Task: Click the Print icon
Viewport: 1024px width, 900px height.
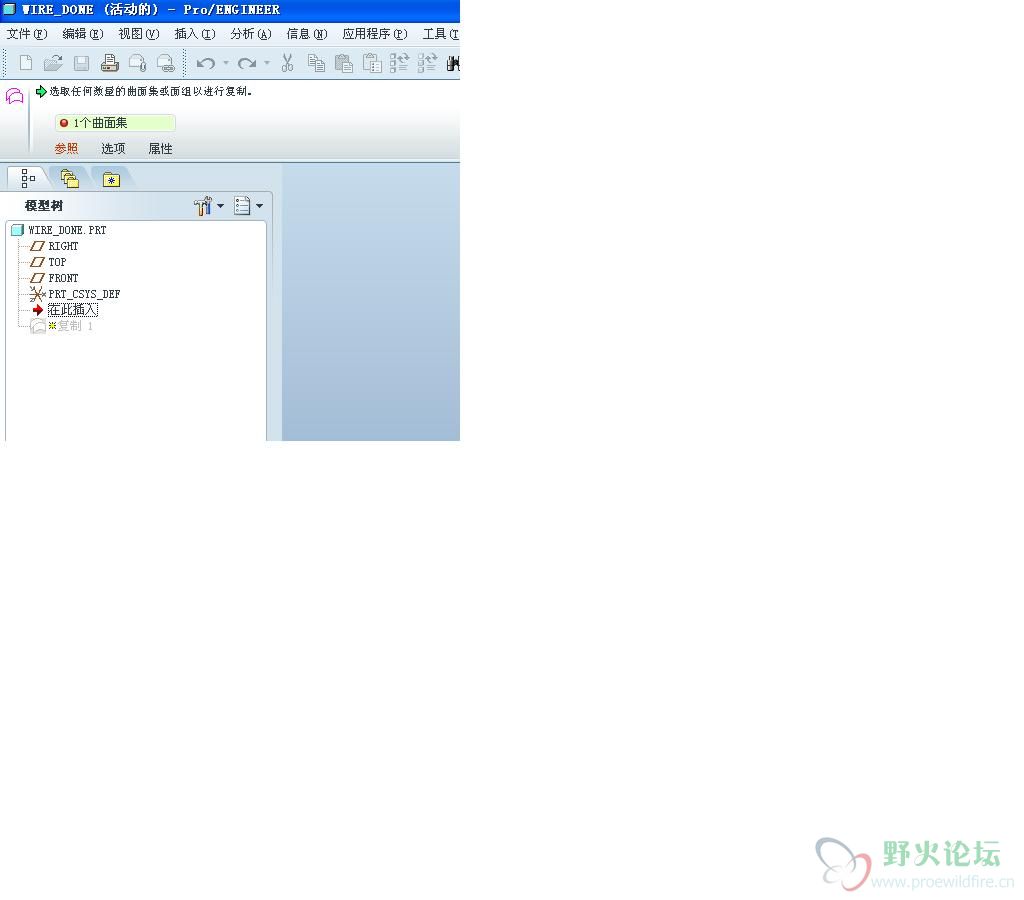Action: coord(110,63)
